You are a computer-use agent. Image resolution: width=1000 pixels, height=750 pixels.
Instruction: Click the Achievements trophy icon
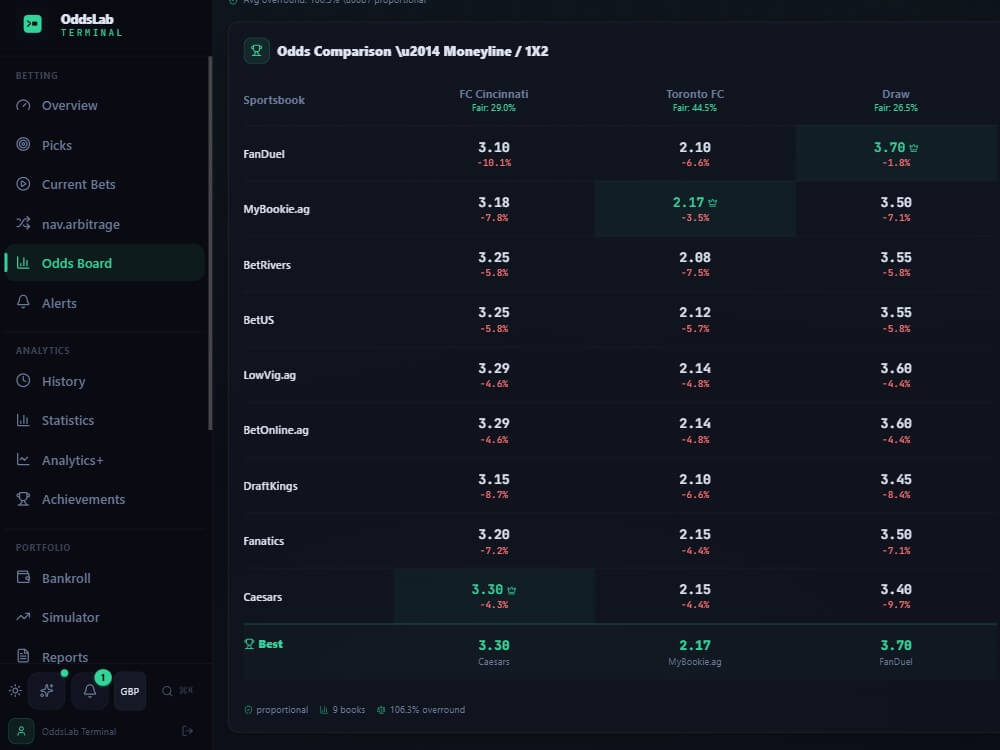(x=23, y=499)
